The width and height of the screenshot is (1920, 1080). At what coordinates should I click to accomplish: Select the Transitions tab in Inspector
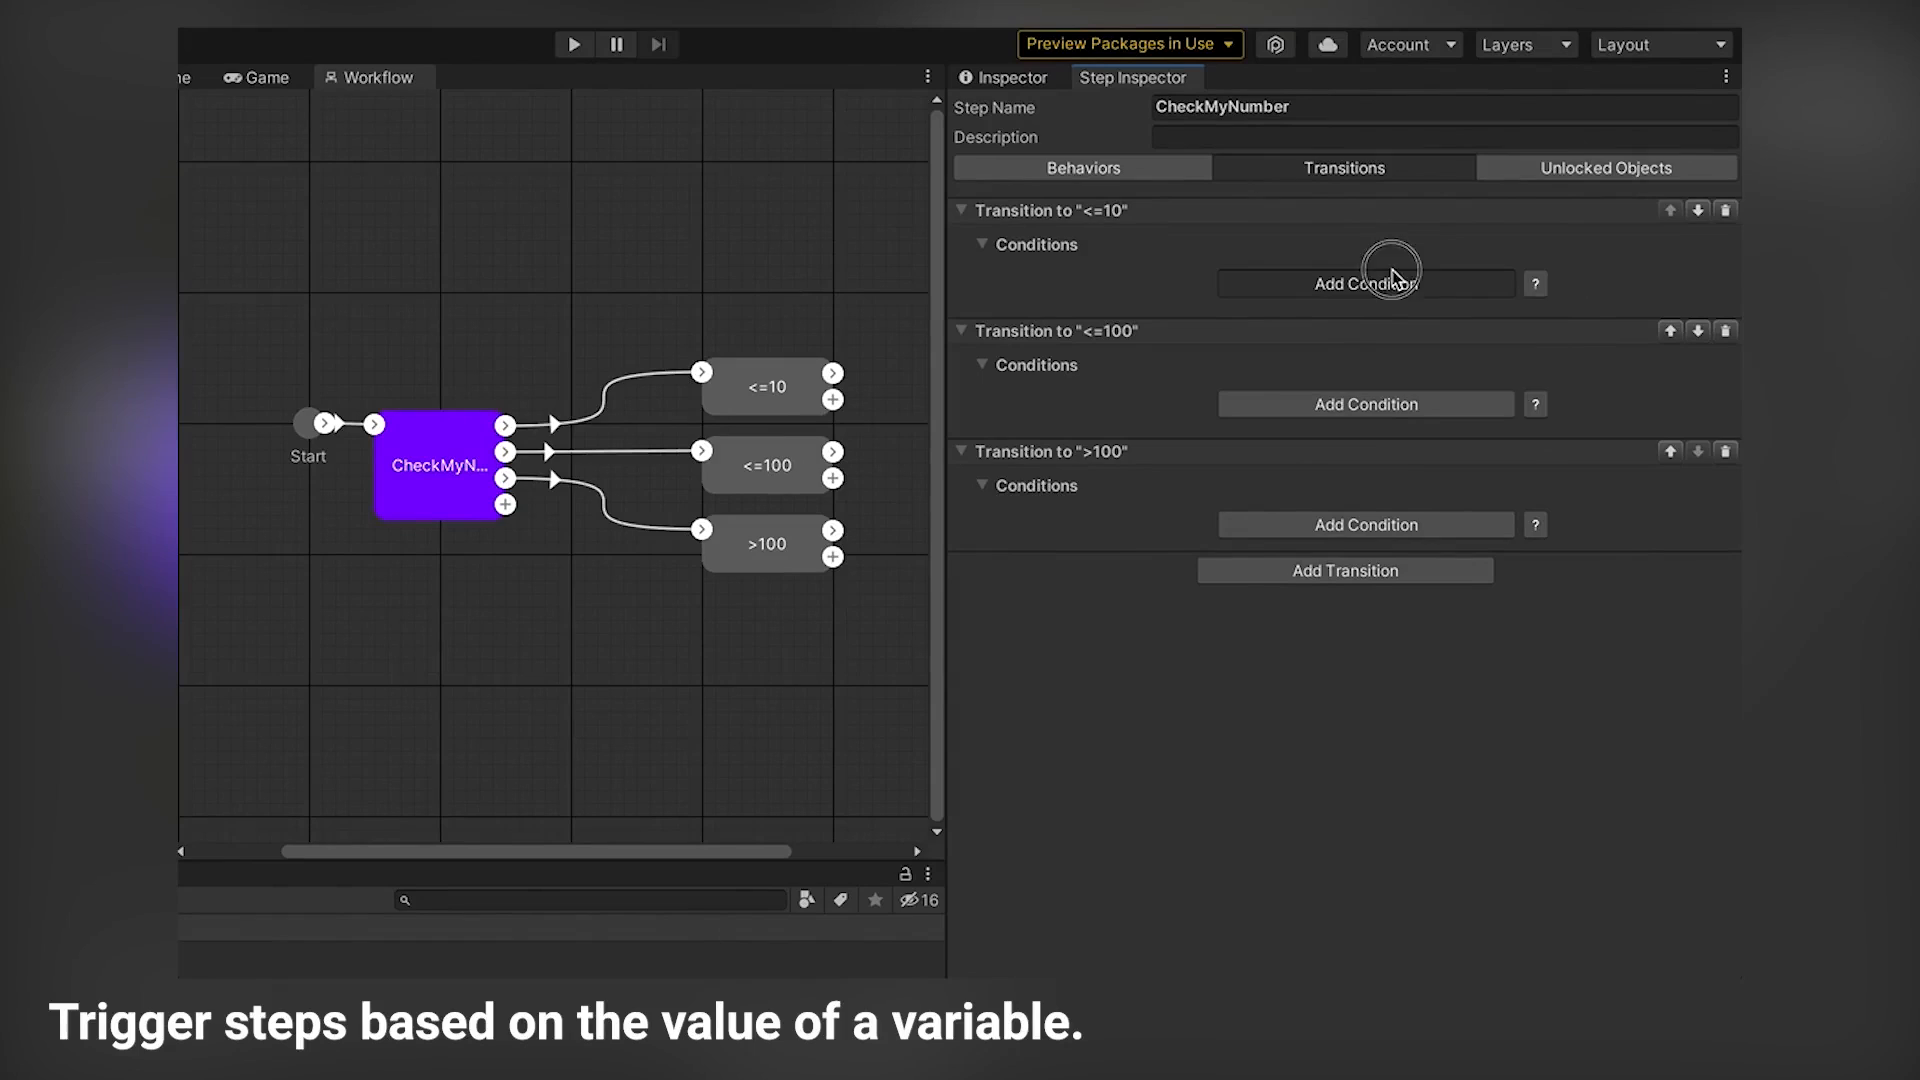click(x=1344, y=167)
